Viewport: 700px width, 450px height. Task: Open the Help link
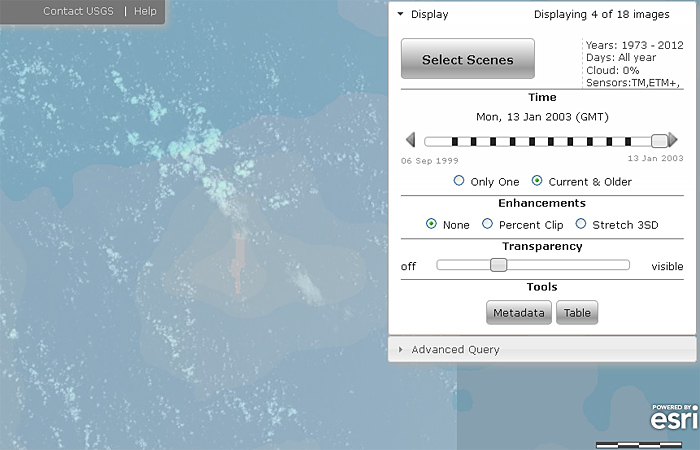[x=145, y=11]
